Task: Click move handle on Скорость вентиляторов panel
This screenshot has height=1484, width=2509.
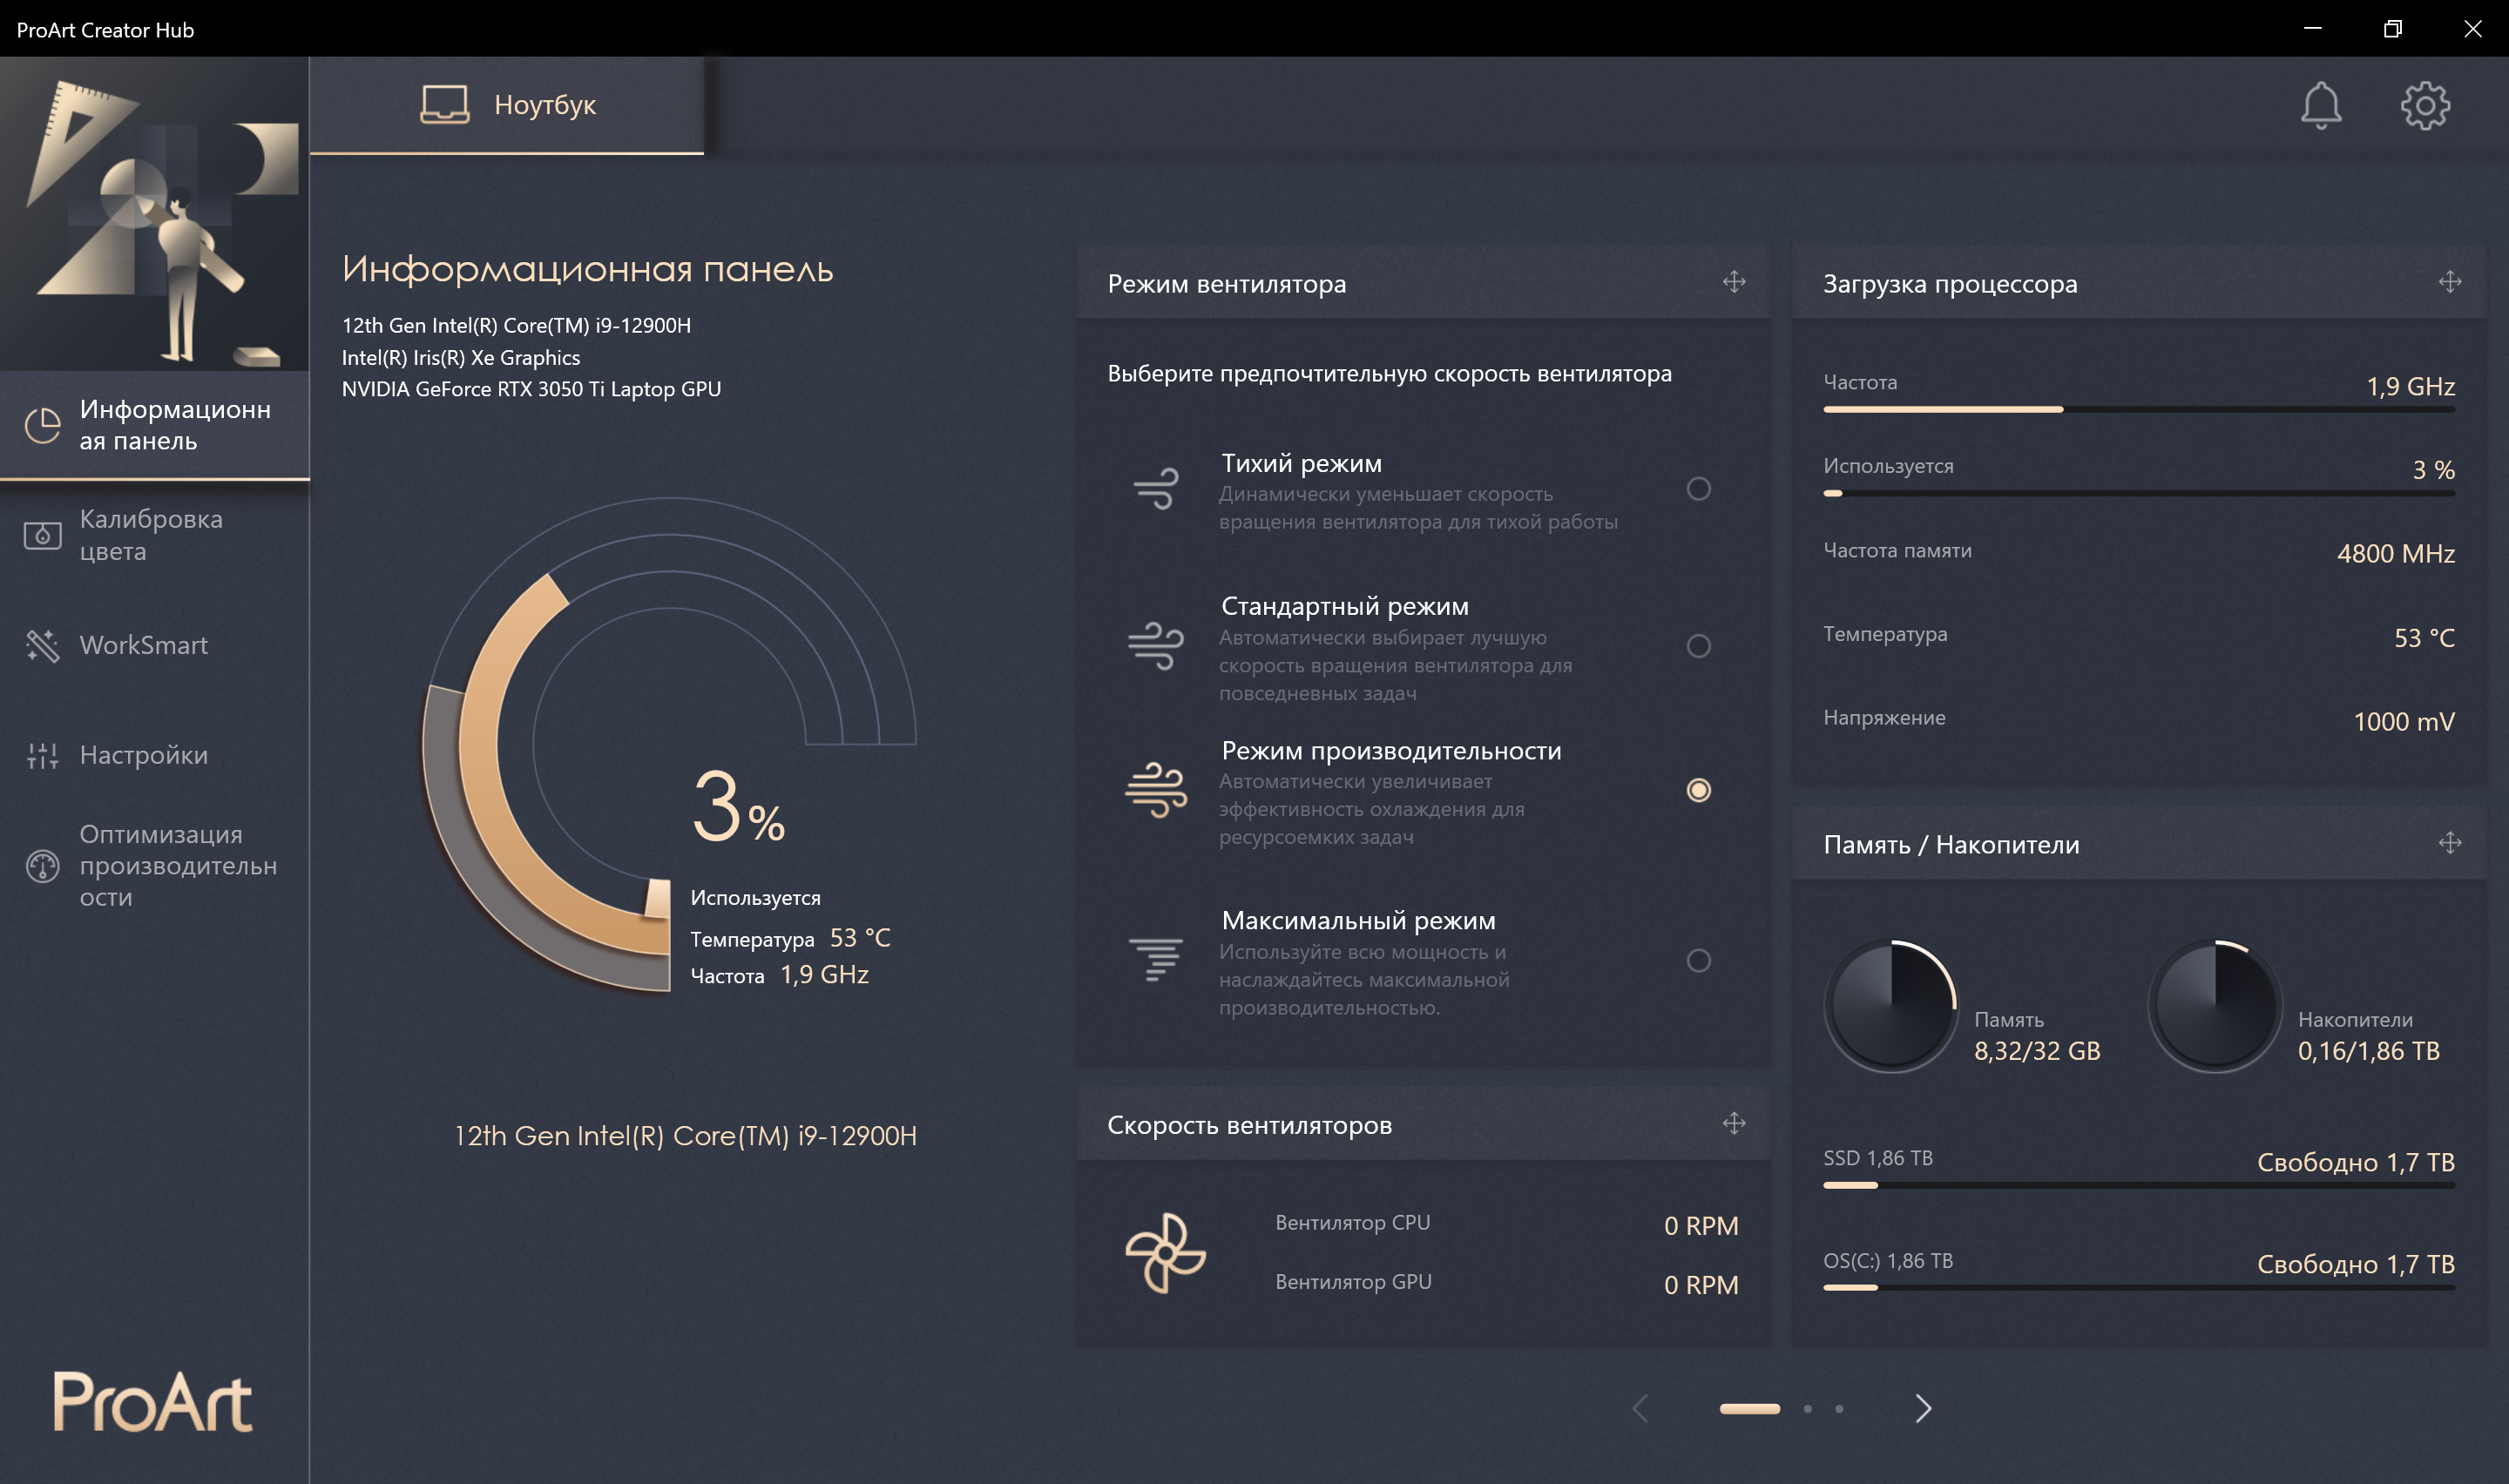Action: coord(1734,1123)
